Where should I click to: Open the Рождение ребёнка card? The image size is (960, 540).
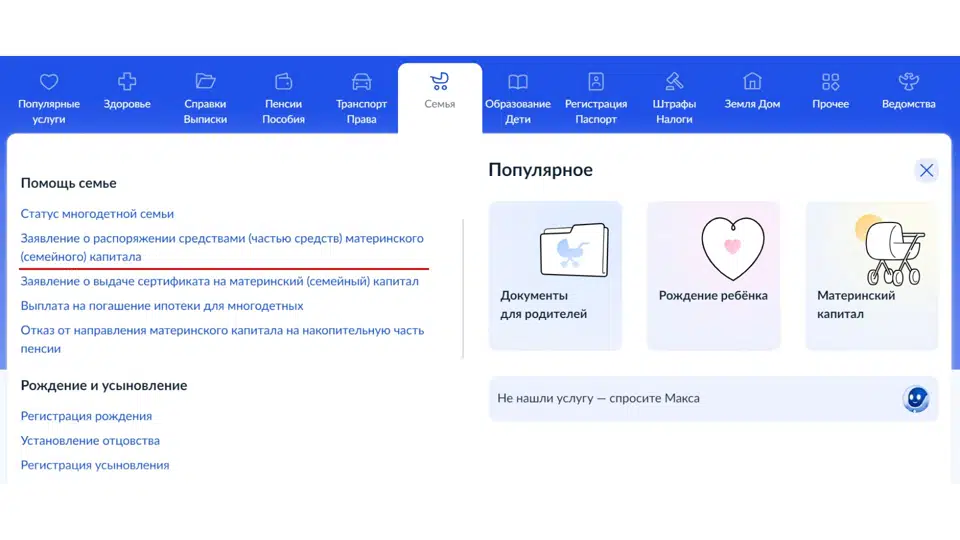coord(713,275)
